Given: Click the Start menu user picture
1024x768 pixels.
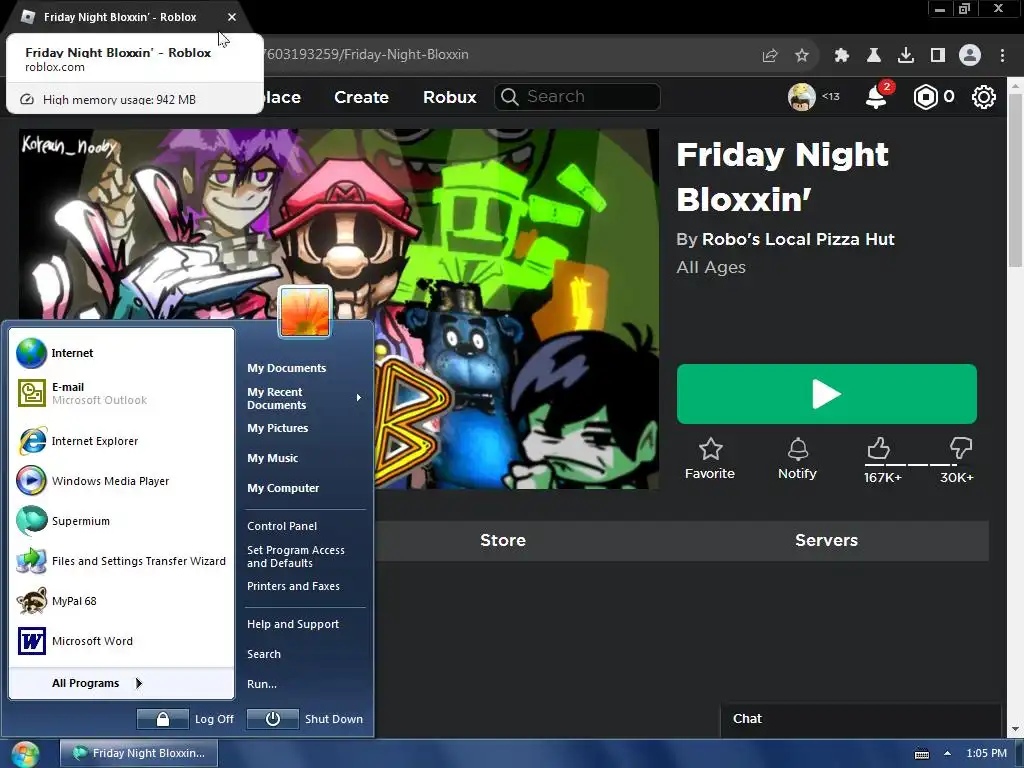Looking at the screenshot, I should point(304,312).
